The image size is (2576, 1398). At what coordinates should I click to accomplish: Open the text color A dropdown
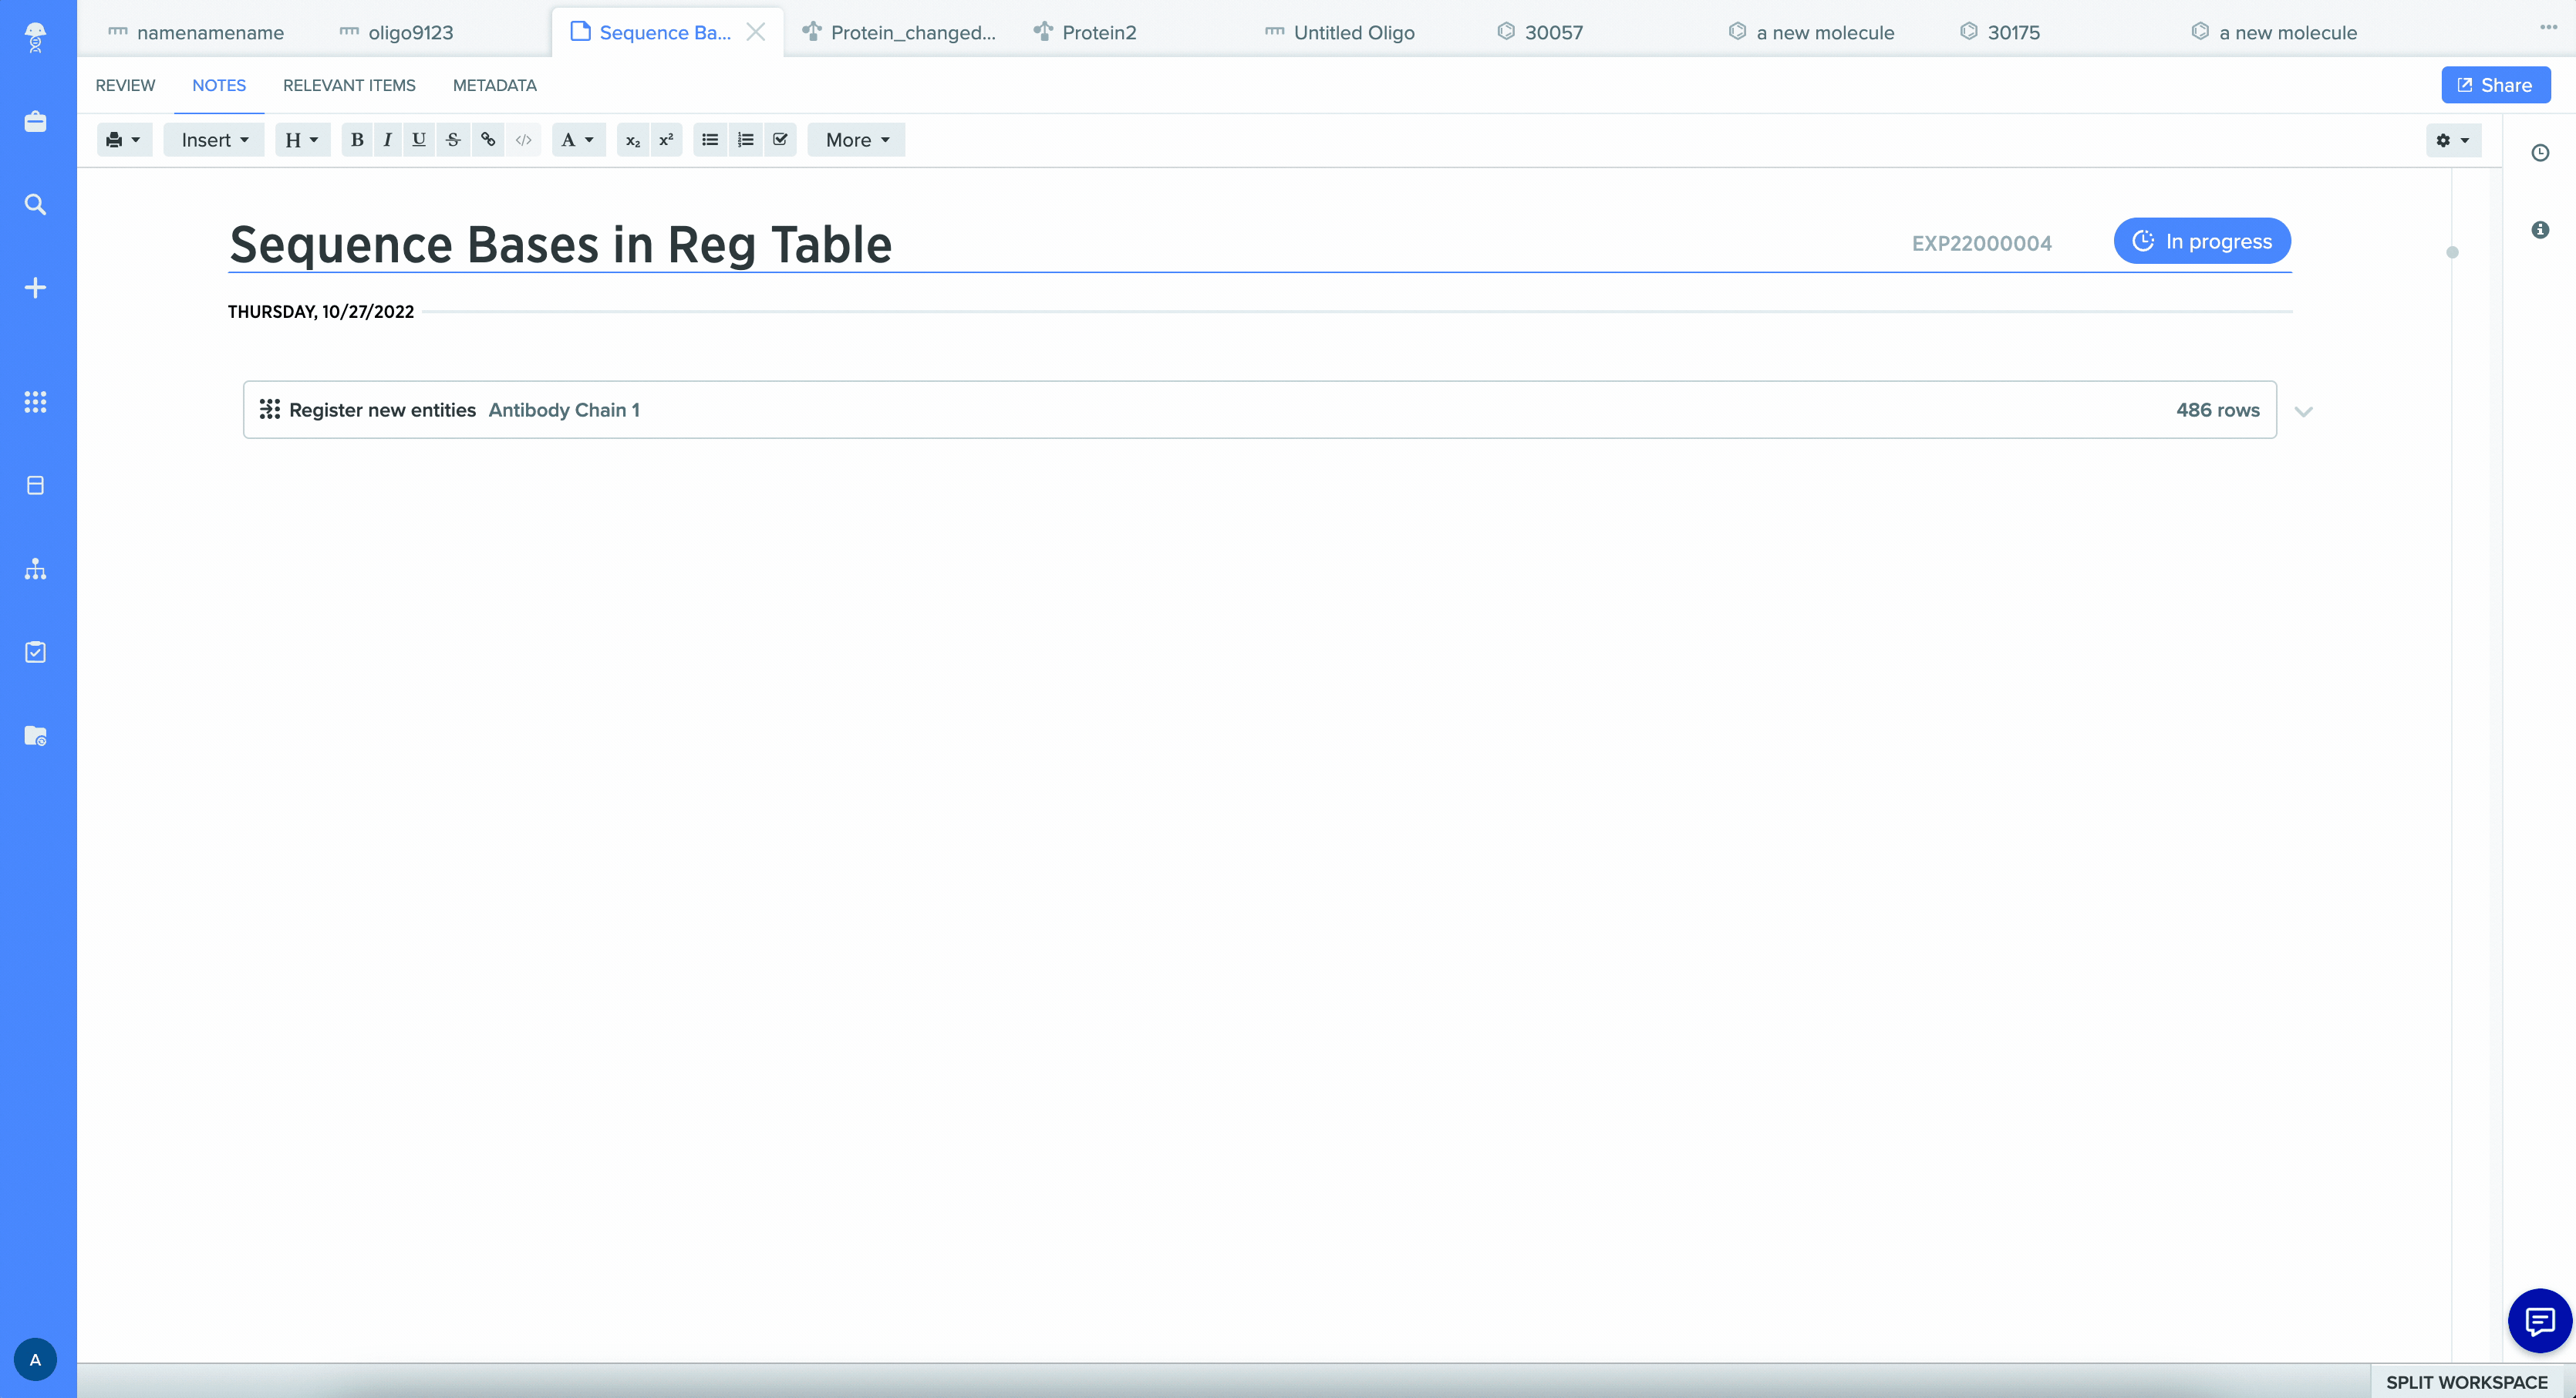(578, 140)
